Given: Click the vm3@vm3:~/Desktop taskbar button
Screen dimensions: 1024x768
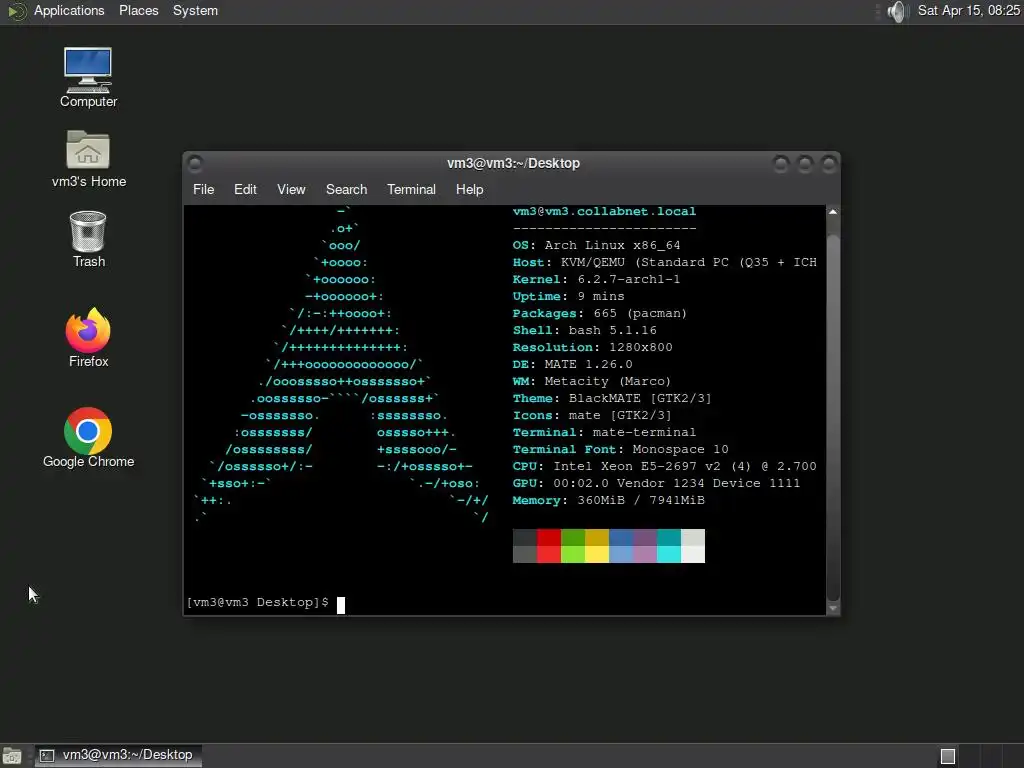Looking at the screenshot, I should tap(118, 756).
